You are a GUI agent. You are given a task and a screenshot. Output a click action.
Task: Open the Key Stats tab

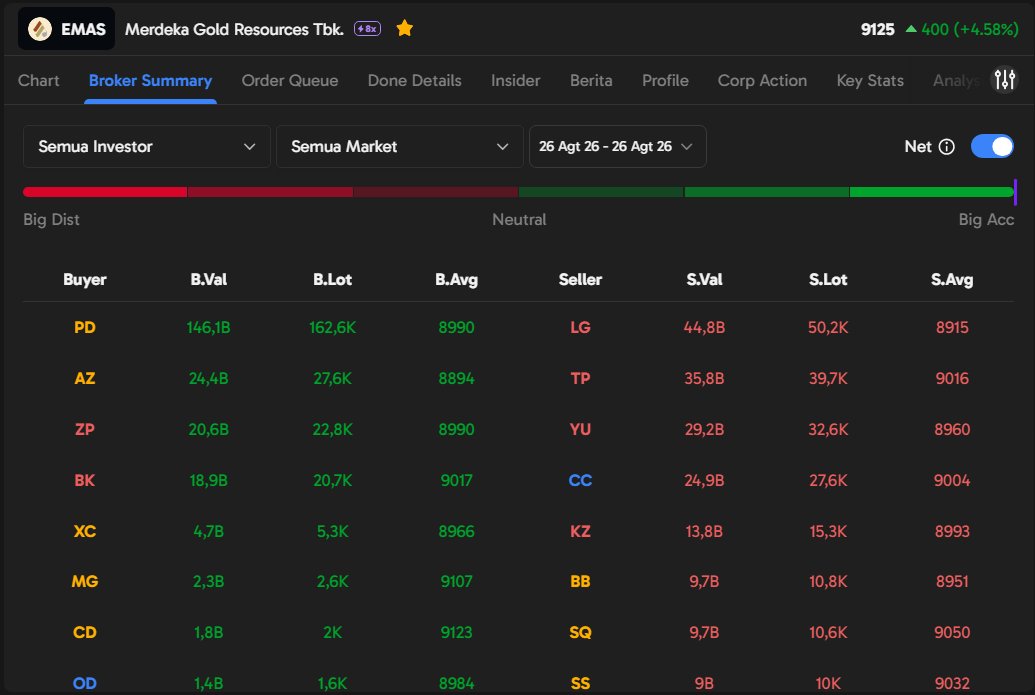click(870, 81)
